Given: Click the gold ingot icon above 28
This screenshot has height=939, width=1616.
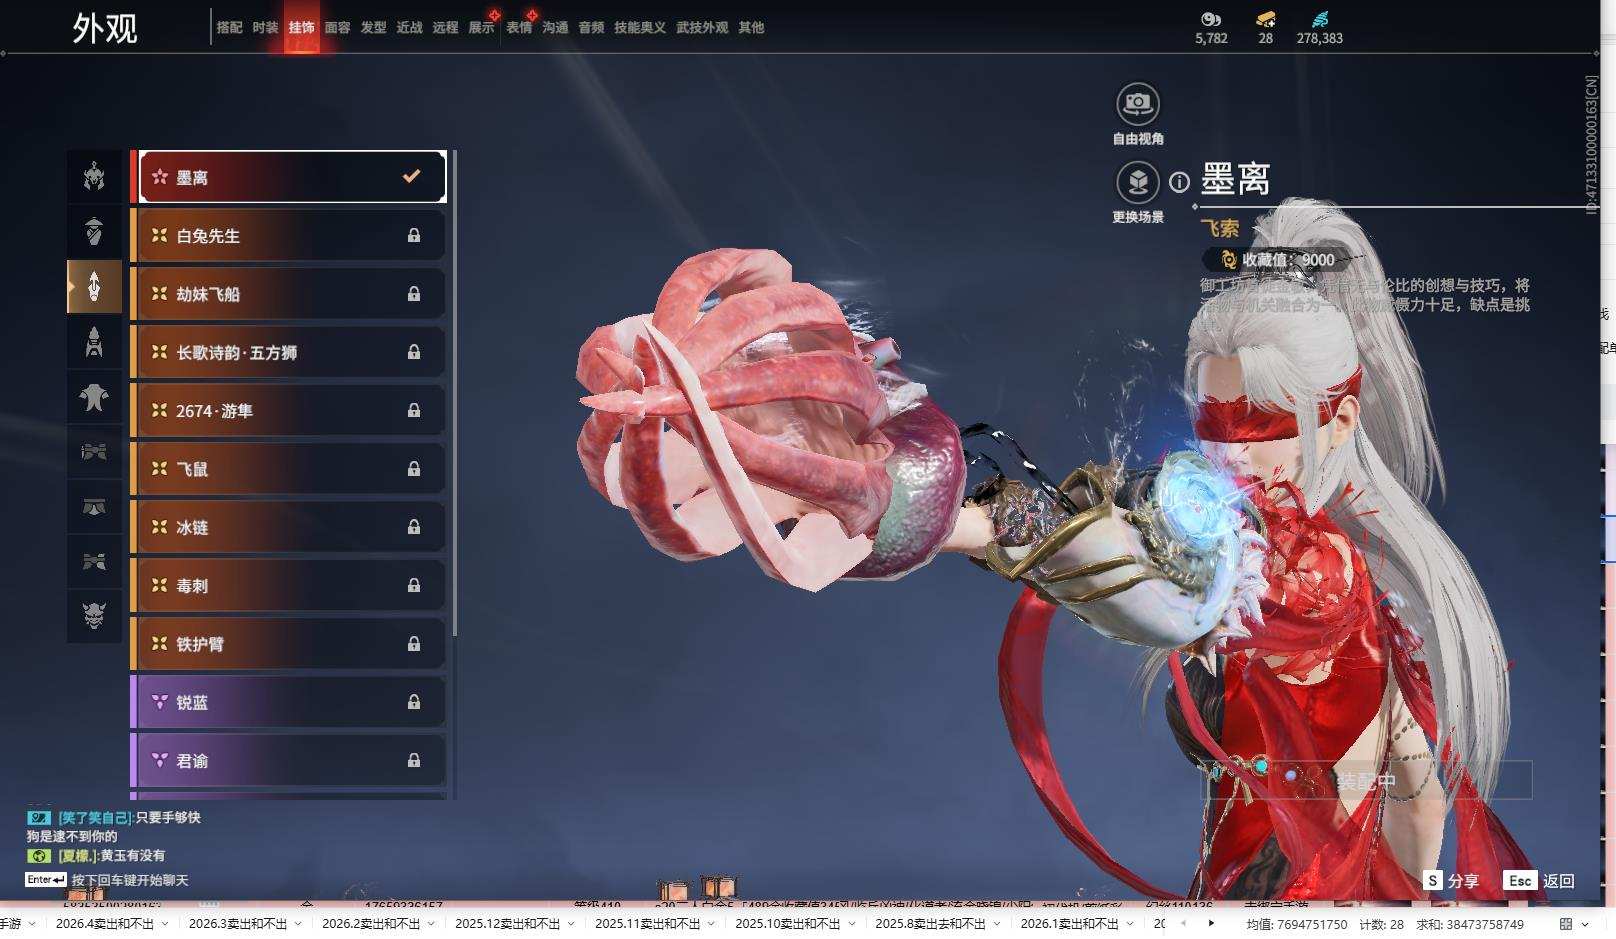Looking at the screenshot, I should point(1266,19).
